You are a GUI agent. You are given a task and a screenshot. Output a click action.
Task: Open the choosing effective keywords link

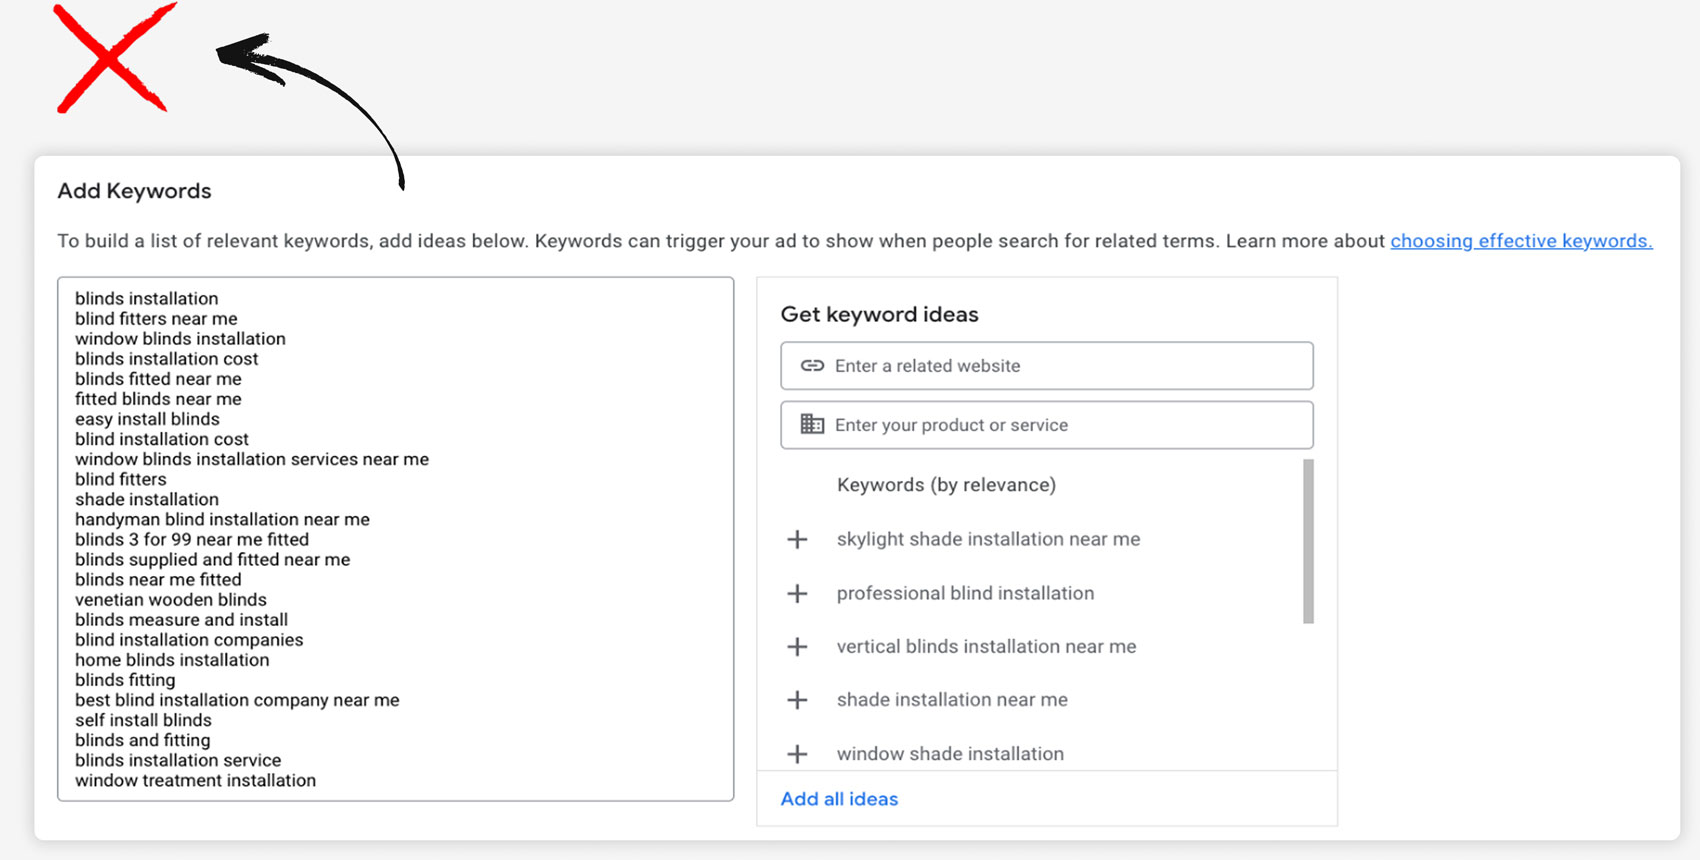click(x=1520, y=241)
